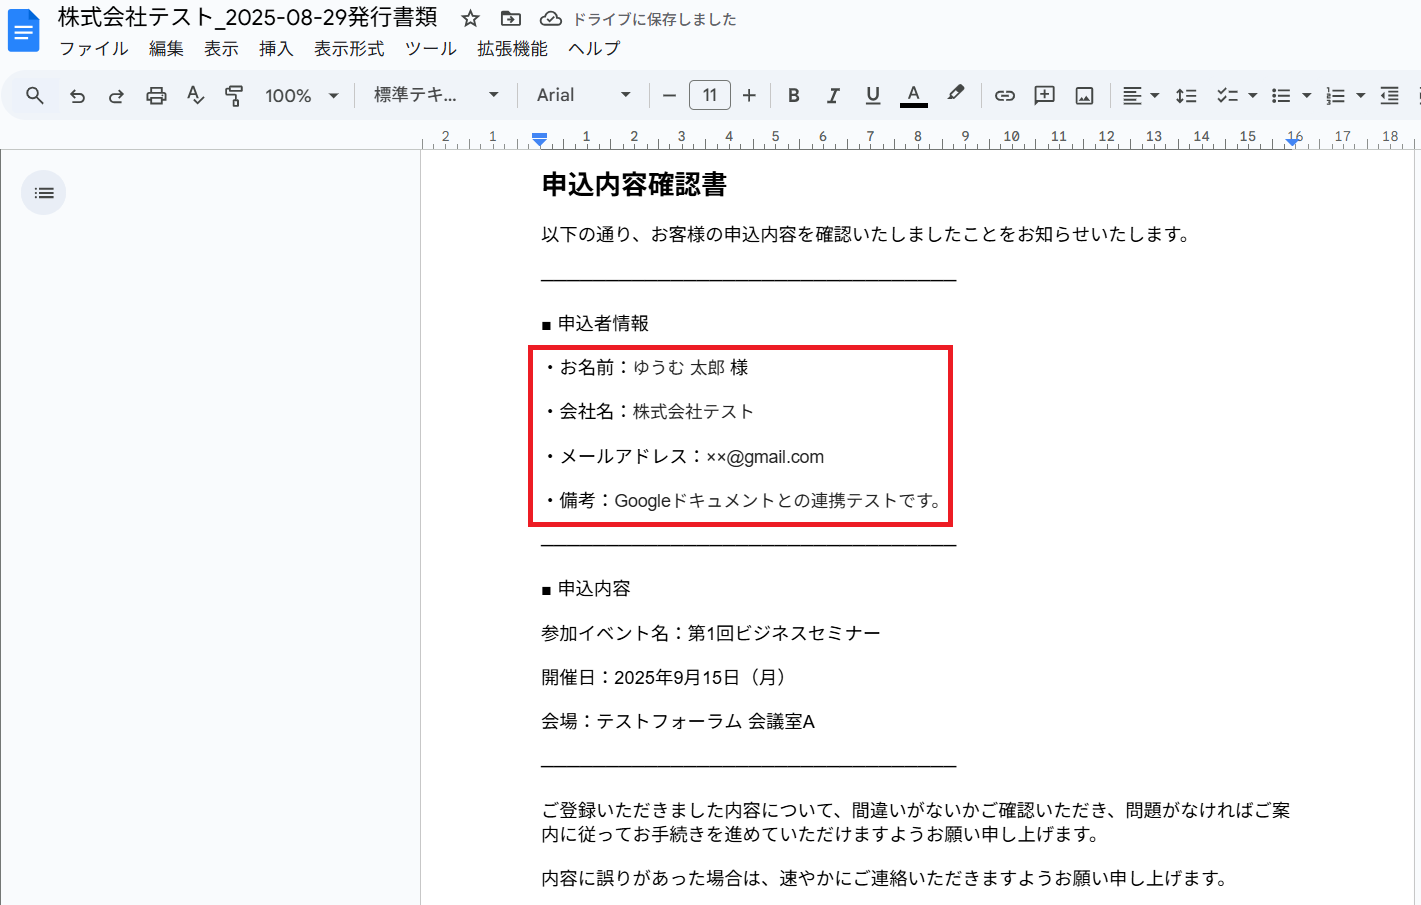This screenshot has width=1421, height=905.
Task: Open the ツール menu
Action: click(x=431, y=49)
